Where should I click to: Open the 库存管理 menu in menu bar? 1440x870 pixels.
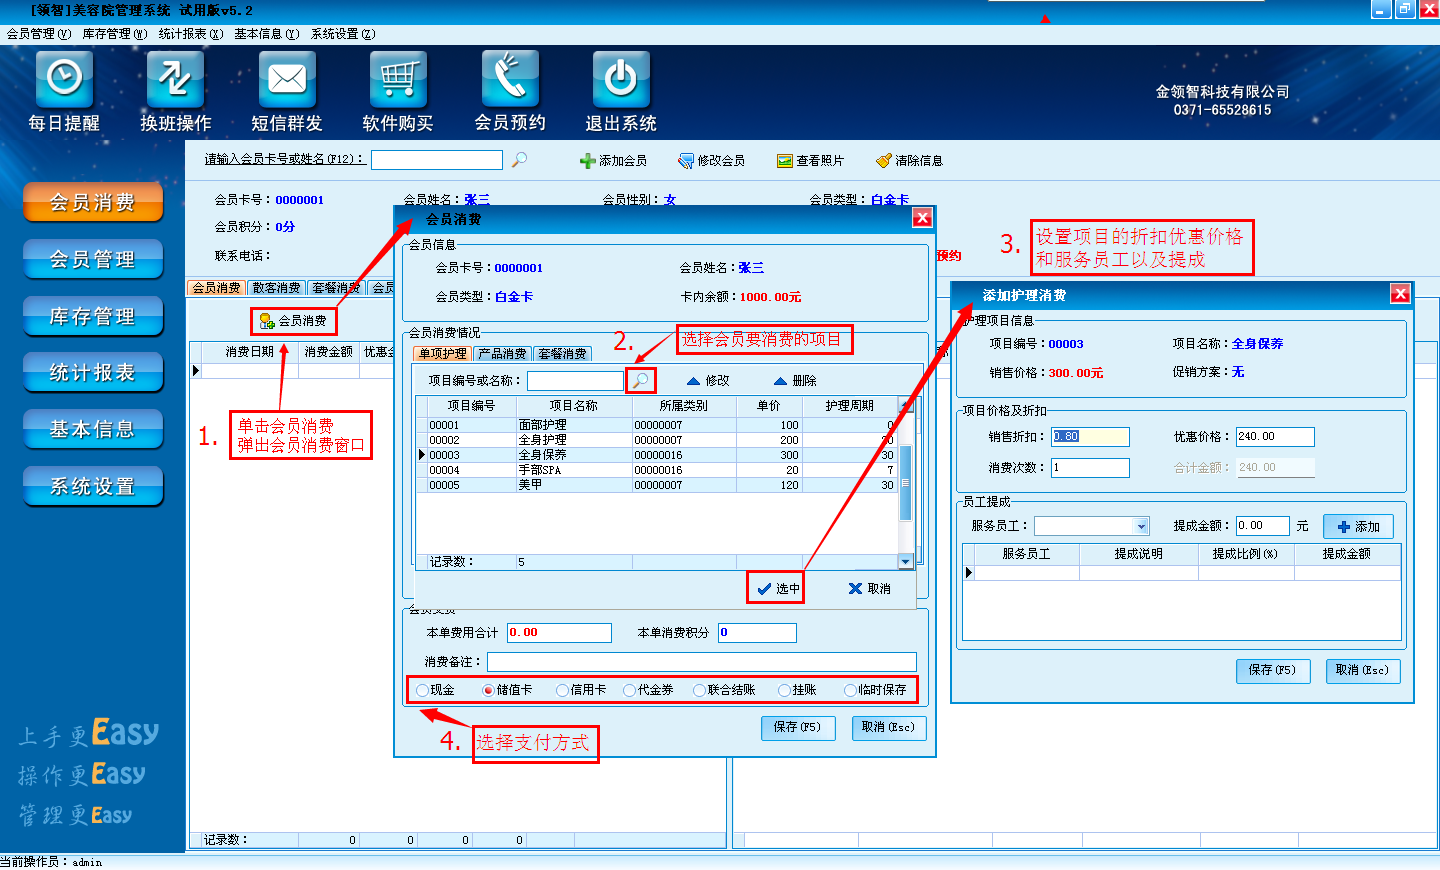(114, 34)
